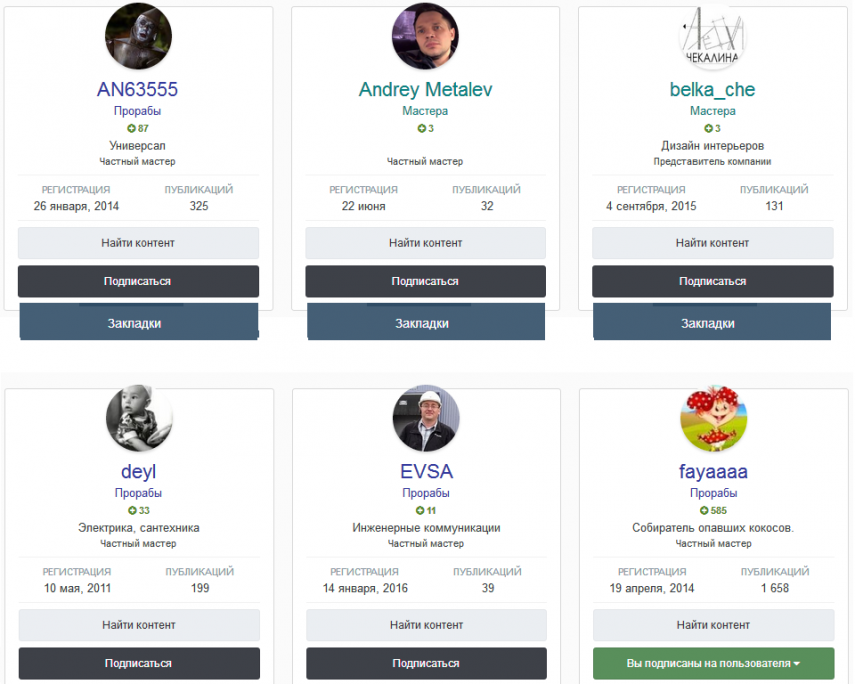Open AN63555's profile avatar
Viewport: 855px width, 684px height.
pyautogui.click(x=138, y=37)
